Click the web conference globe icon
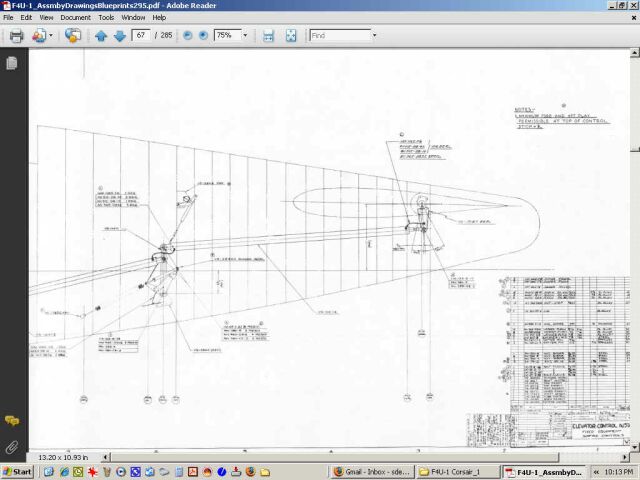Image resolution: width=640 pixels, height=480 pixels. point(73,36)
